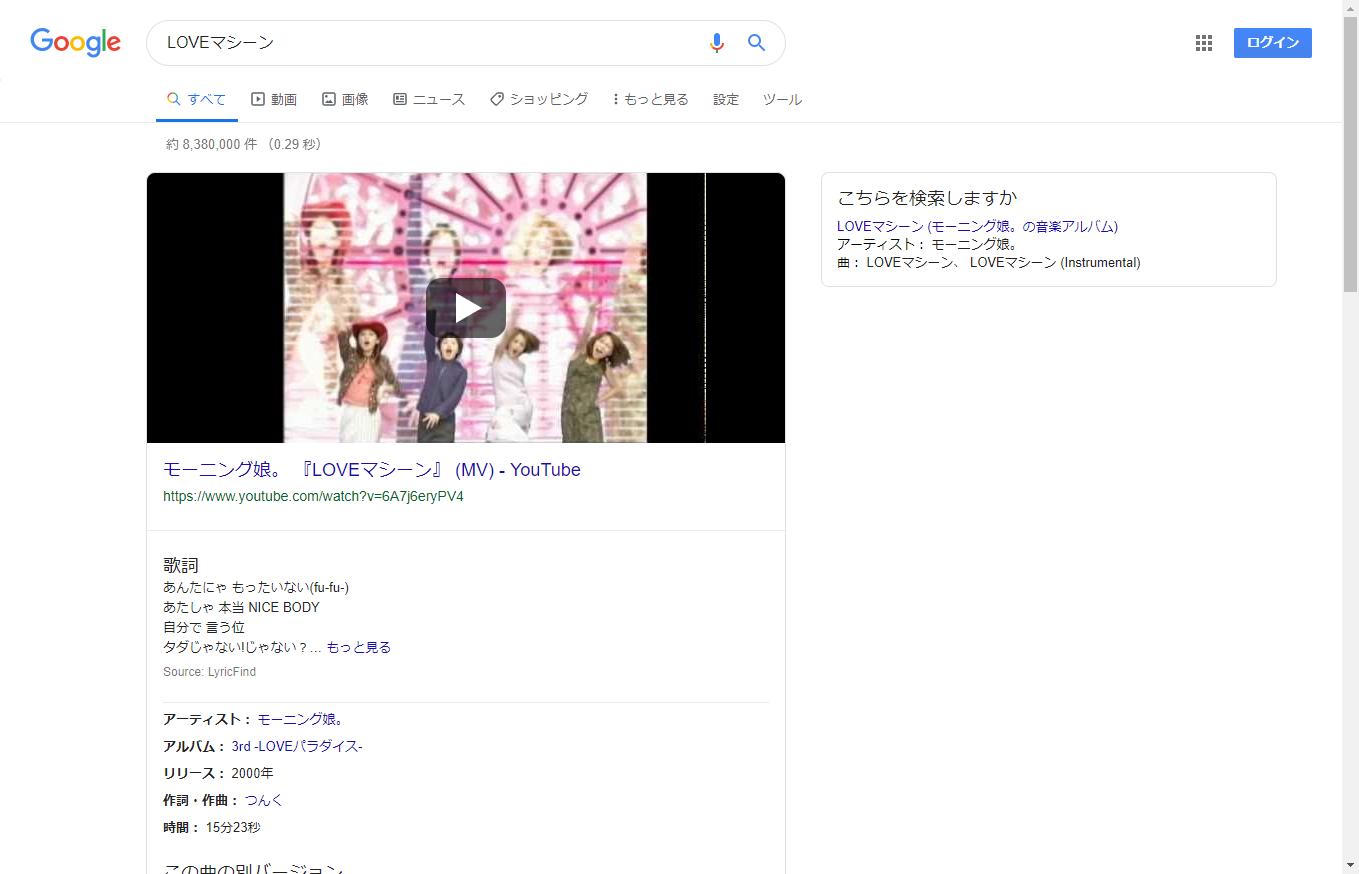Click the youtube.com/watch URL
1359x874 pixels.
[313, 496]
